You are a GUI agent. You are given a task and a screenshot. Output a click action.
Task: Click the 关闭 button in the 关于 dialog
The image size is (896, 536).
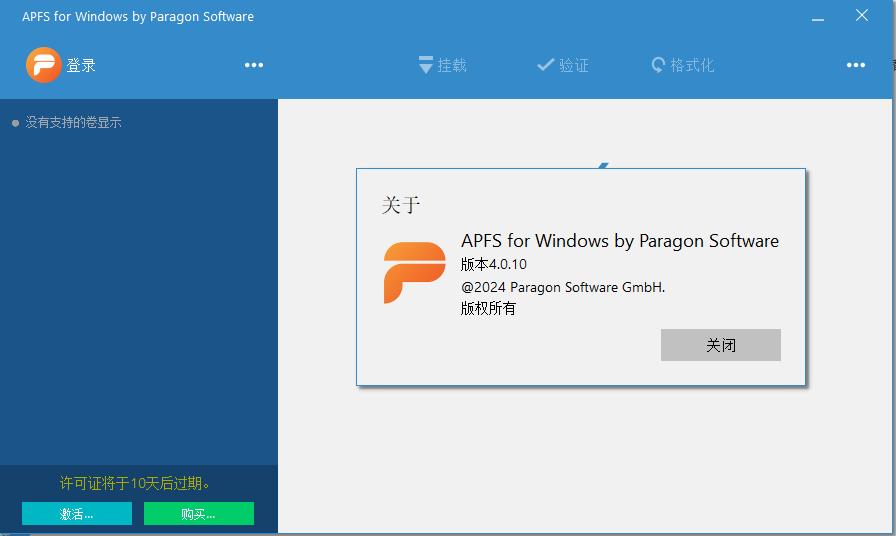(721, 345)
